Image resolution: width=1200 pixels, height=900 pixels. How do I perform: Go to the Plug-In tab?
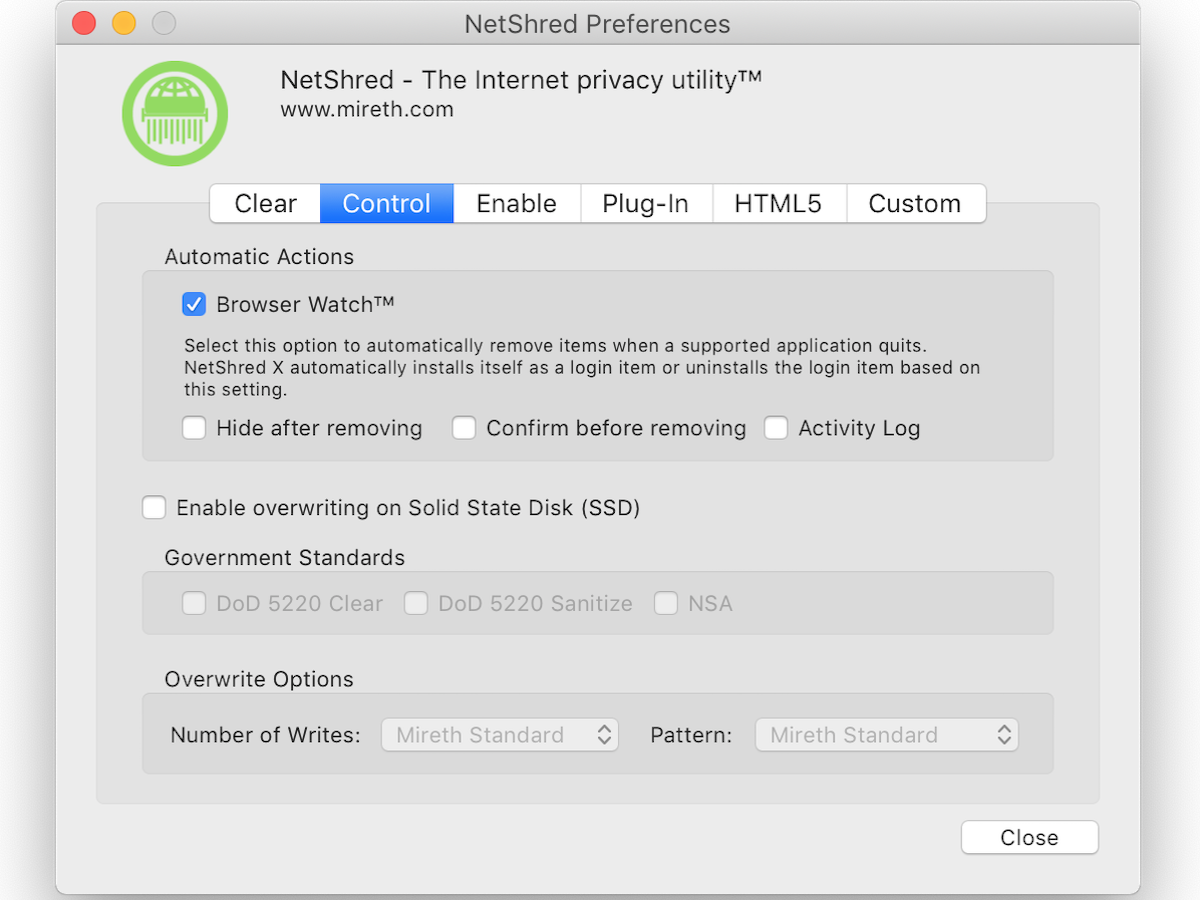tap(645, 204)
